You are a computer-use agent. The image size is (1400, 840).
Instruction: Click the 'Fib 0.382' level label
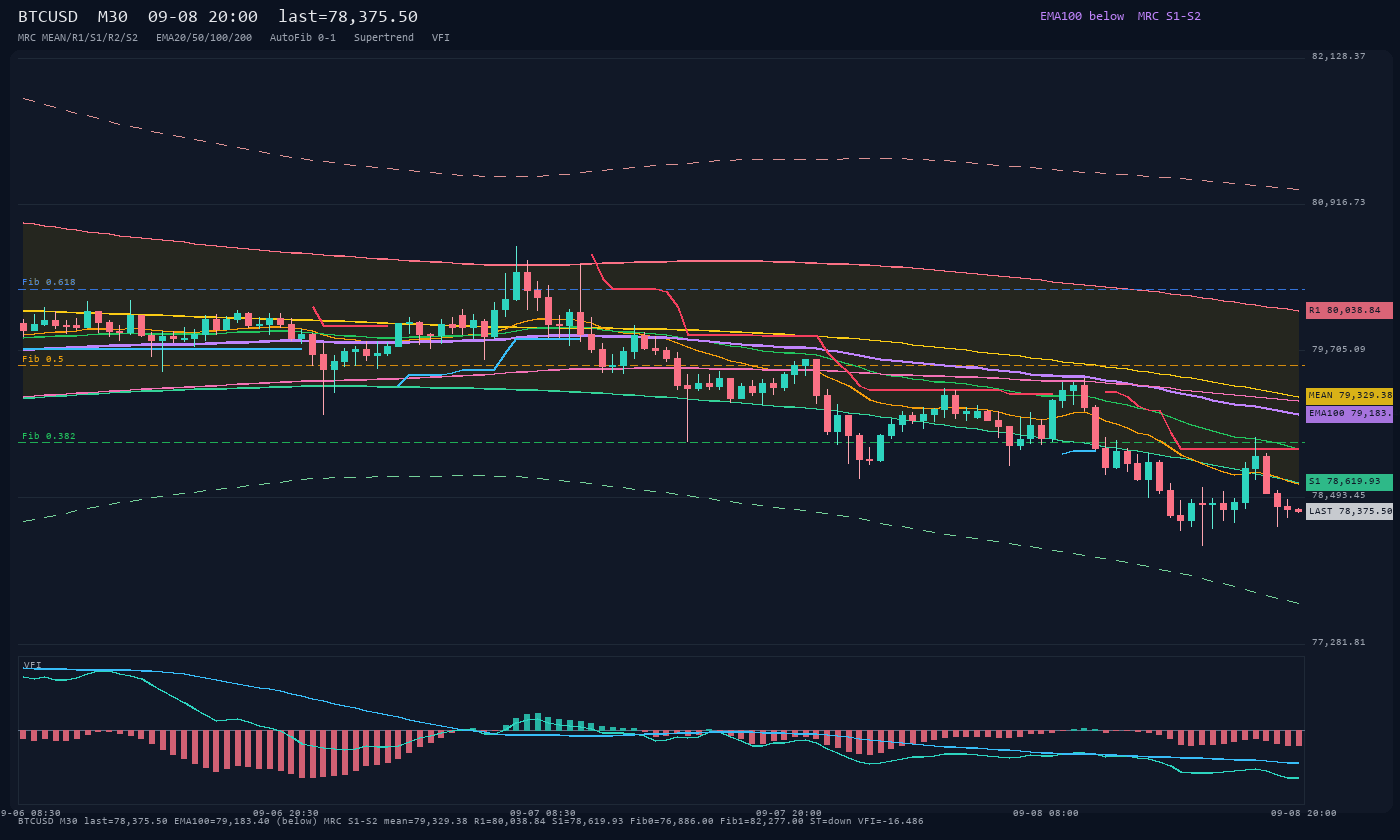(x=49, y=436)
